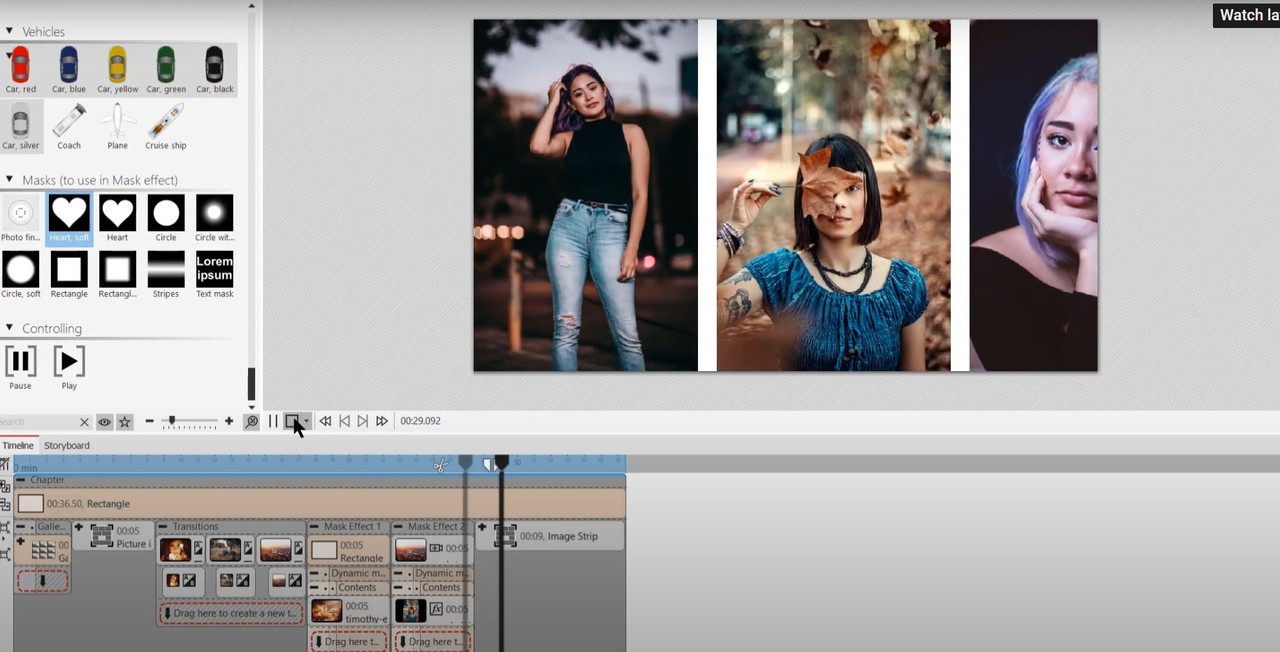Select the red car object
Viewport: 1280px width, 652px height.
pyautogui.click(x=20, y=70)
